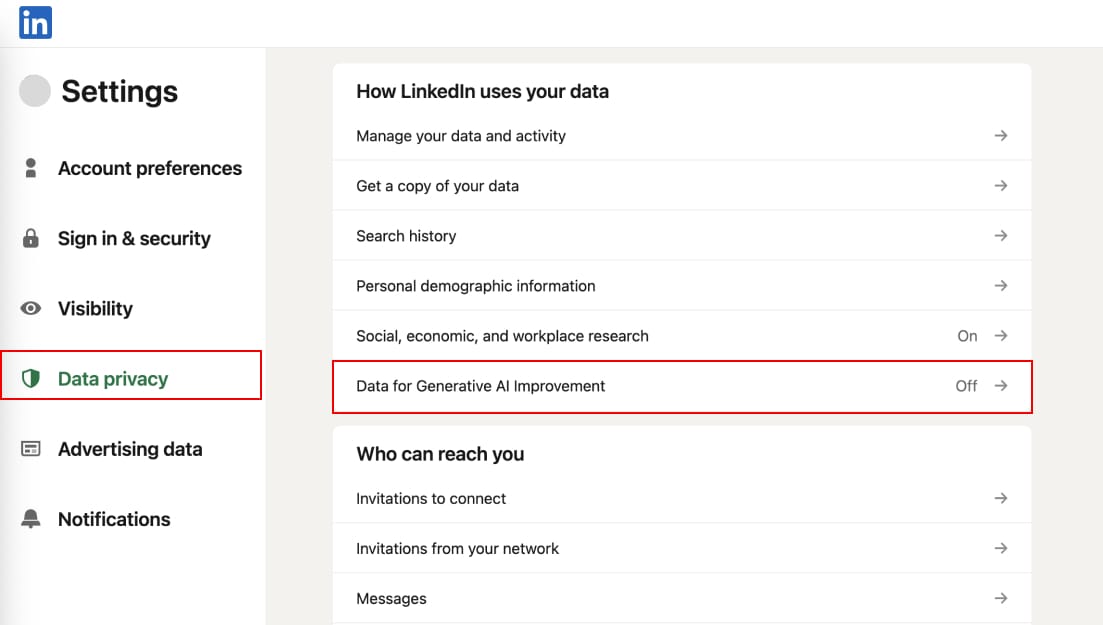Click the arrow on Social, economic, and workplace research
Image resolution: width=1103 pixels, height=625 pixels.
(x=1001, y=336)
